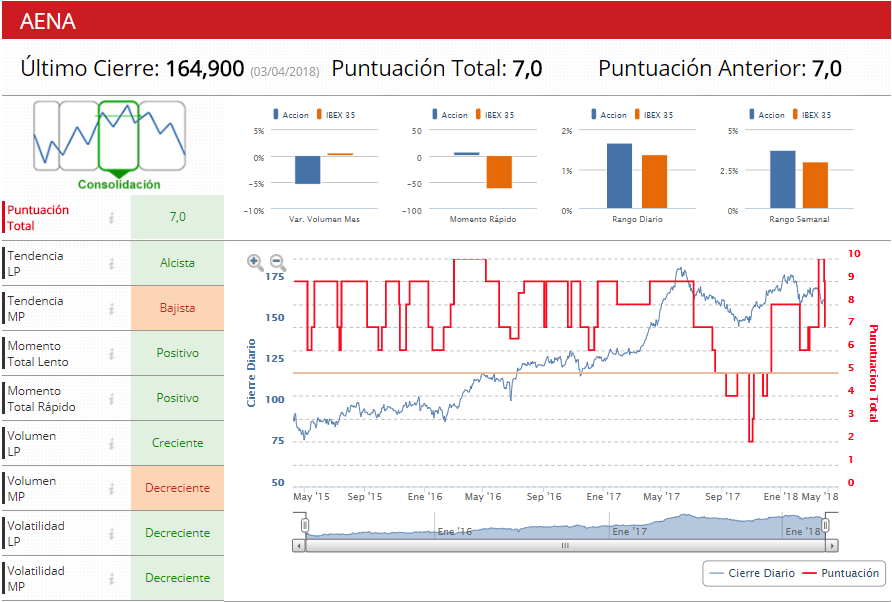Screen dimensions: 892x602
Task: Click the Var. Volumen Mes chart caption
Action: click(x=324, y=219)
